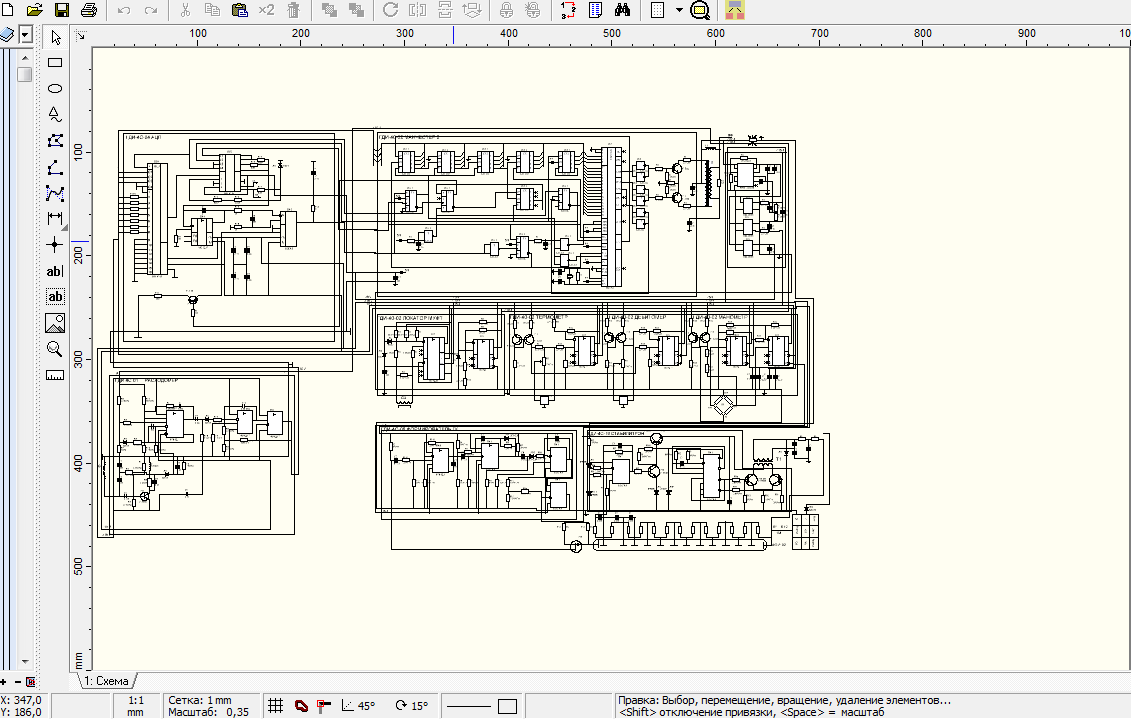Mirror selection vertically with the flip icon
The image size is (1131, 719).
pos(444,9)
